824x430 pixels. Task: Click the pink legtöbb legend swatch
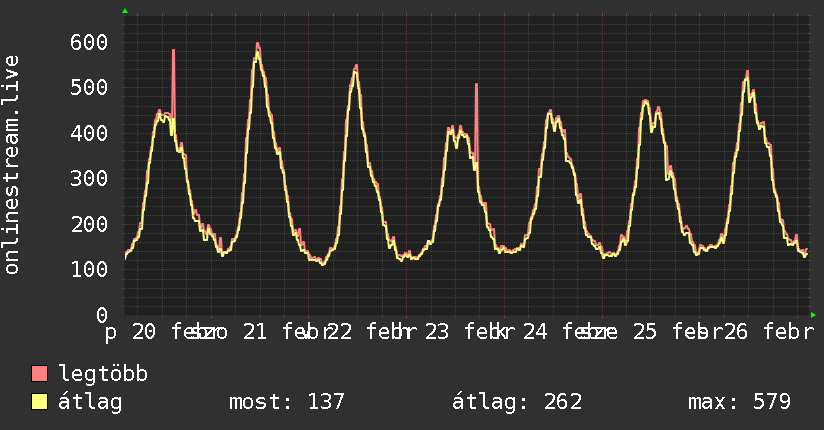pyautogui.click(x=39, y=373)
